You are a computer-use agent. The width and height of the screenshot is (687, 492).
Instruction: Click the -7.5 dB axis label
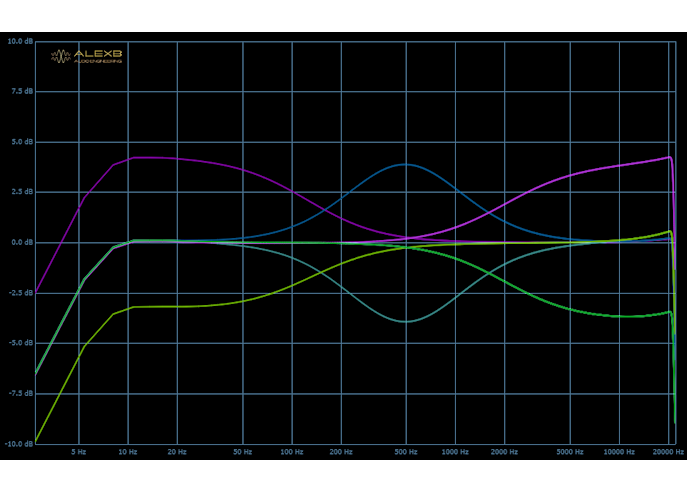[21, 393]
